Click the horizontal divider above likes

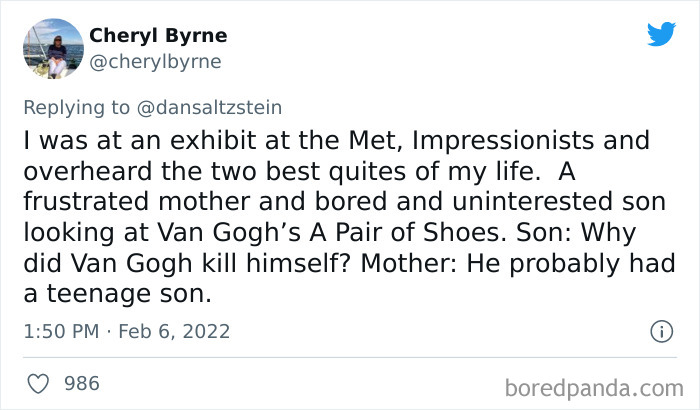(350, 357)
